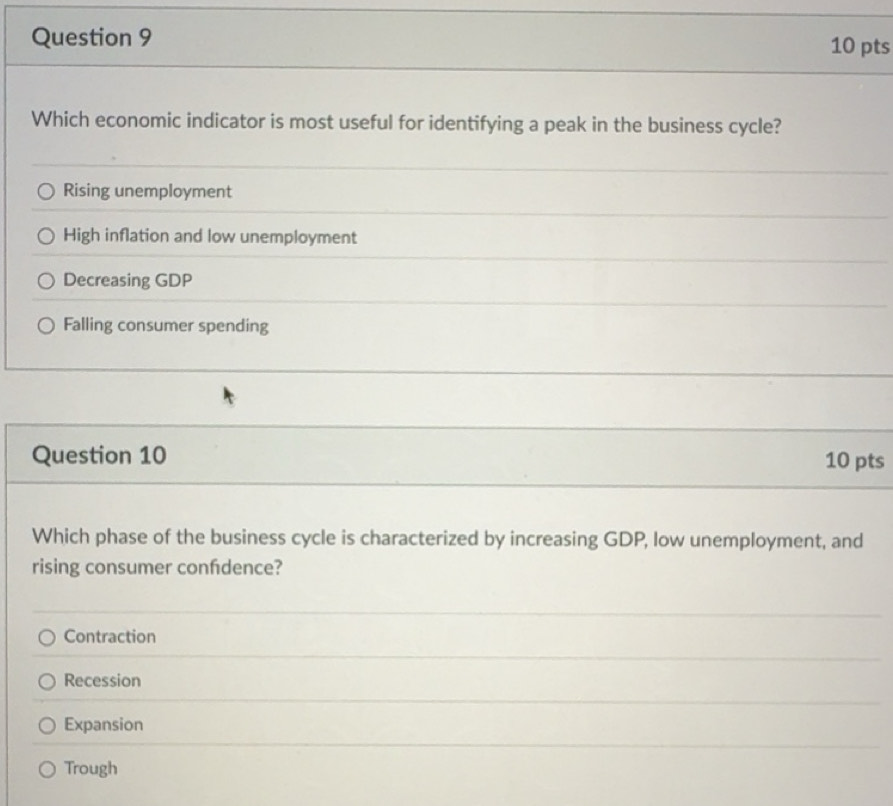Select the Contraction radio circle

[x=47, y=637]
